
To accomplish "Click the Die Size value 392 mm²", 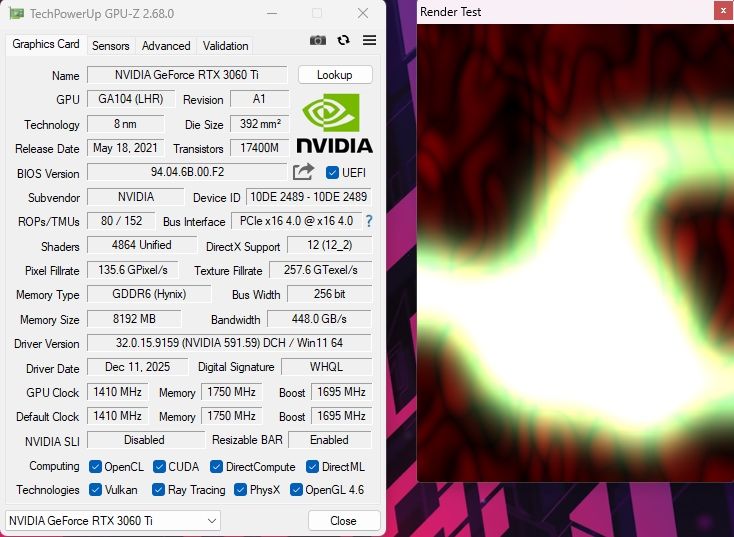I will tap(259, 124).
